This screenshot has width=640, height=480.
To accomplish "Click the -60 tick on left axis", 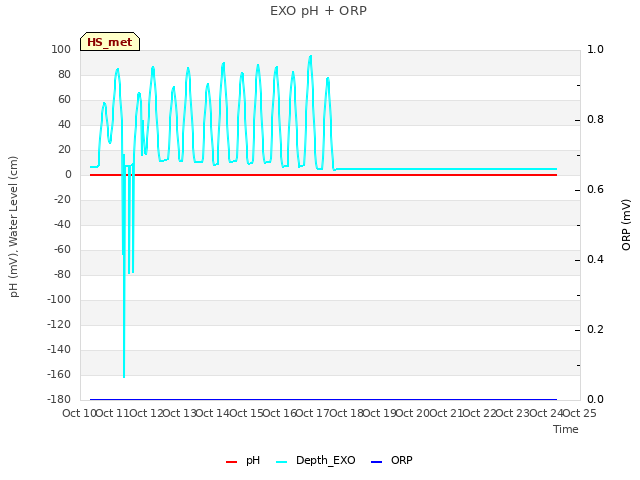I will coord(62,249).
